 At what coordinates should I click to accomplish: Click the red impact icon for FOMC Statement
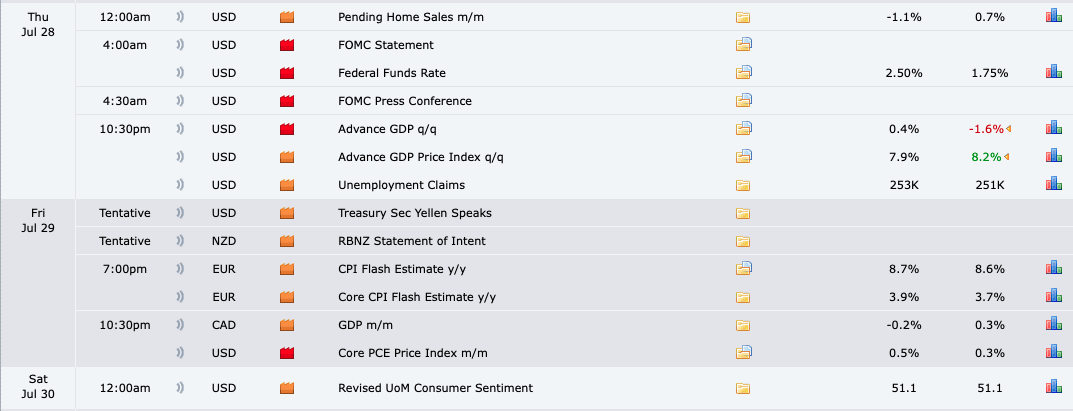pos(287,45)
